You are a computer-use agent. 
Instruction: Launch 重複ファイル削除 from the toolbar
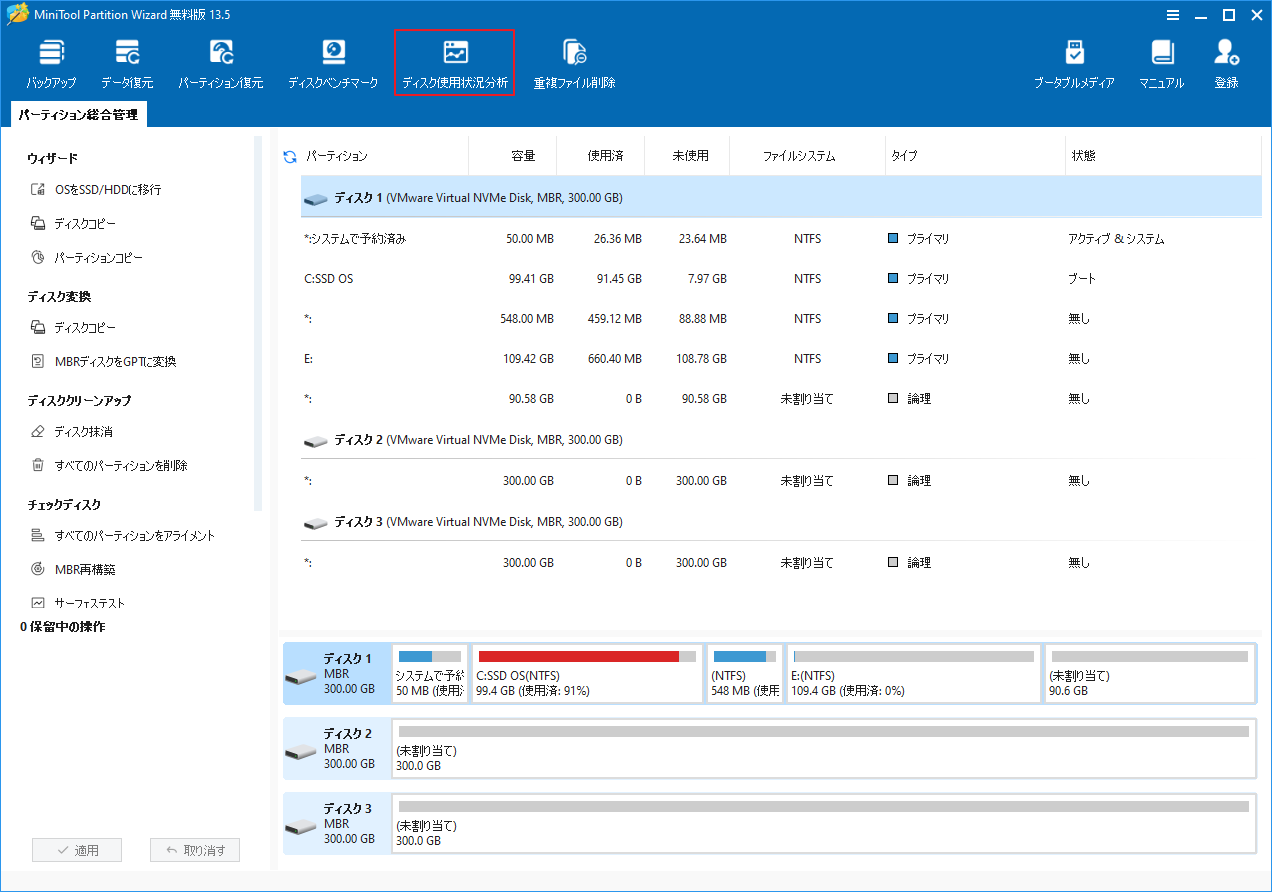574,60
